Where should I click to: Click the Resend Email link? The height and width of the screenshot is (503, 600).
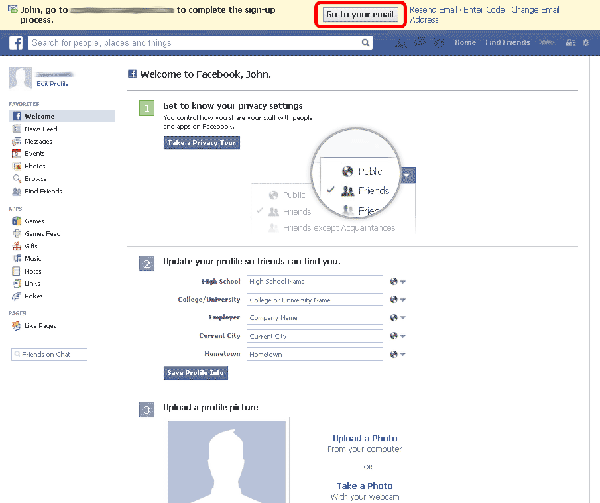point(433,10)
